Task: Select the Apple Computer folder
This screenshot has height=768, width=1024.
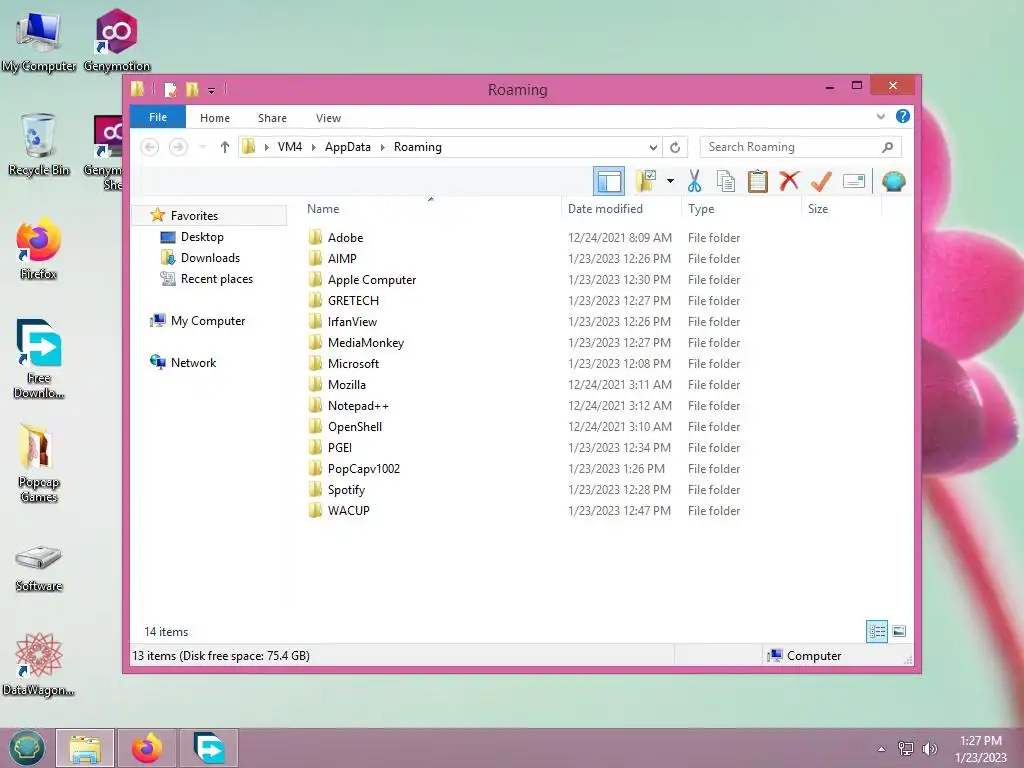Action: [372, 280]
